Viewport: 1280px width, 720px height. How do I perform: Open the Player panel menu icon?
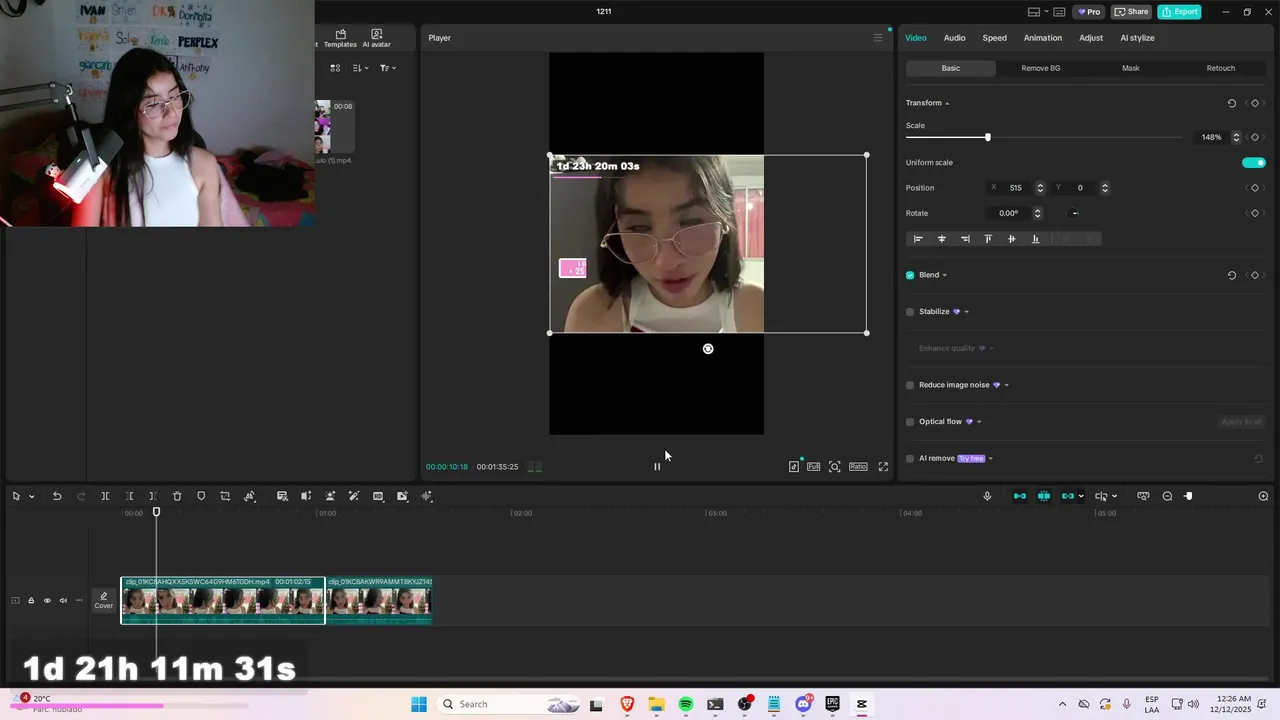(x=878, y=38)
